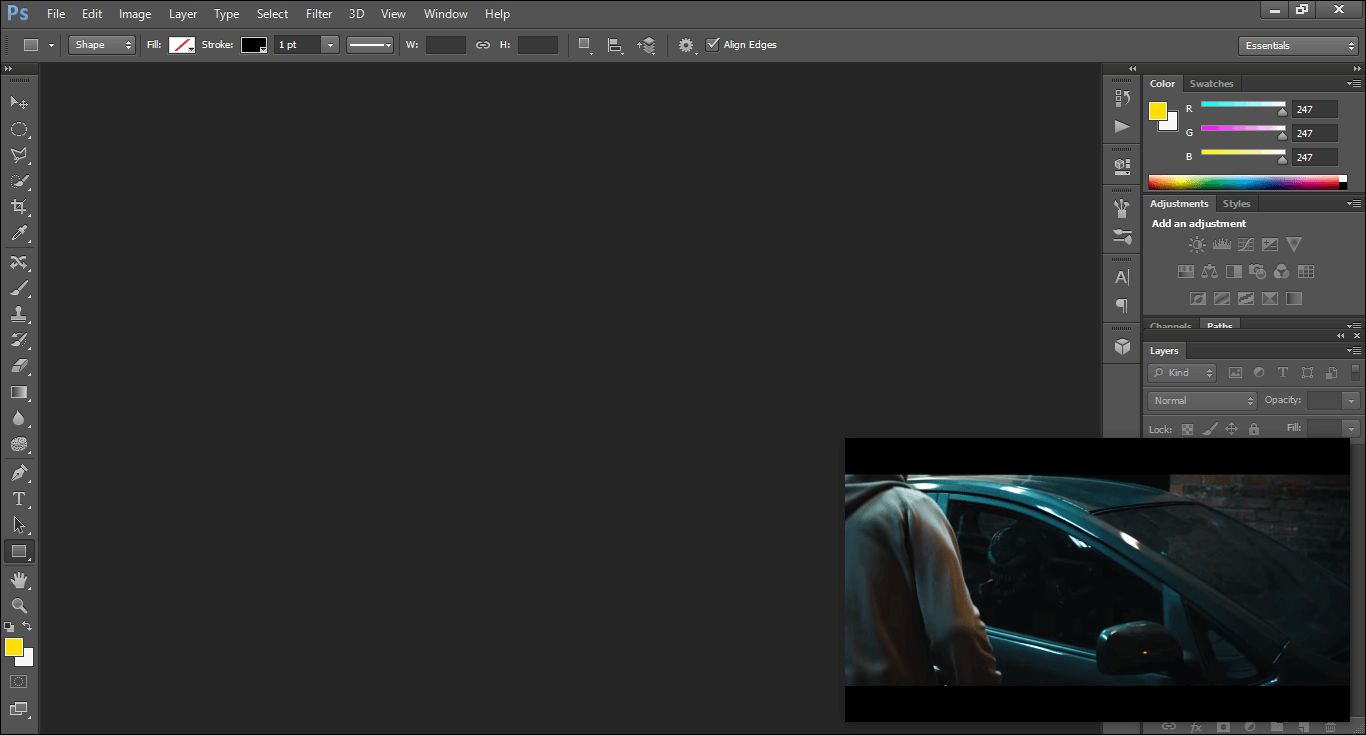Select the Elliptical Marquee tool
The image size is (1366, 735).
click(x=19, y=129)
